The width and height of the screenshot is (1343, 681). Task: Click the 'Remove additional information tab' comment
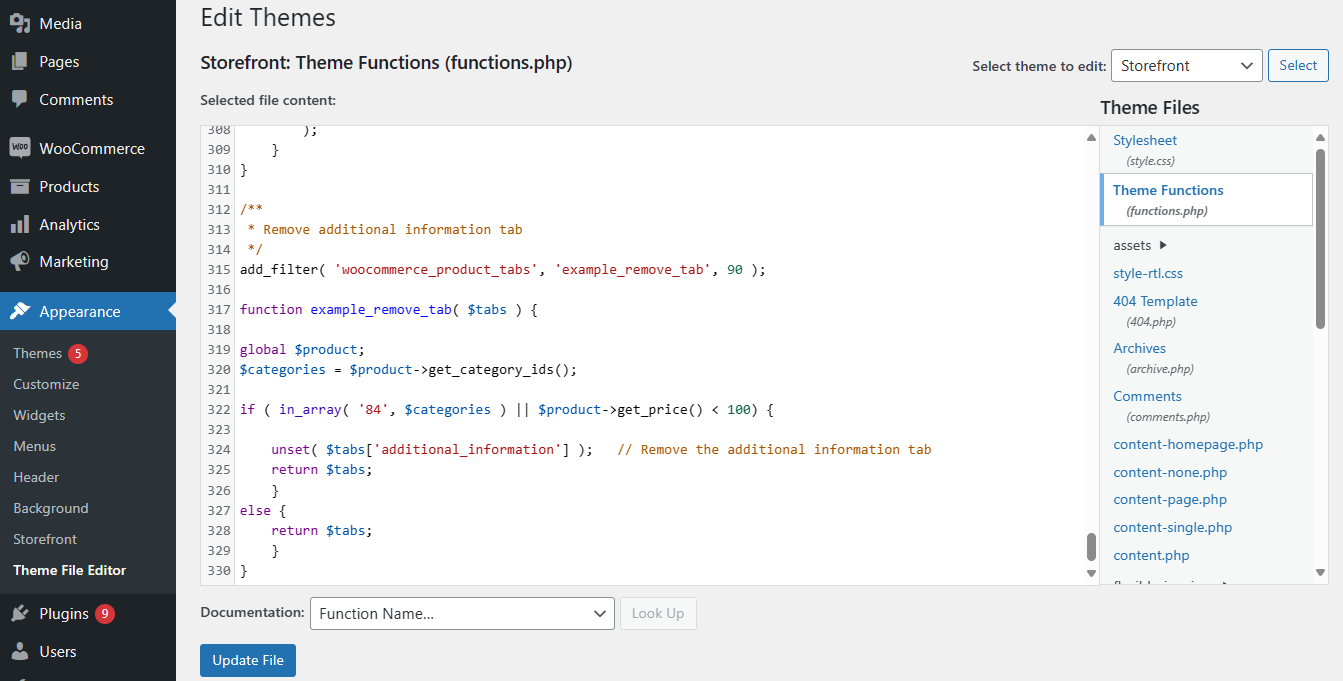(393, 229)
